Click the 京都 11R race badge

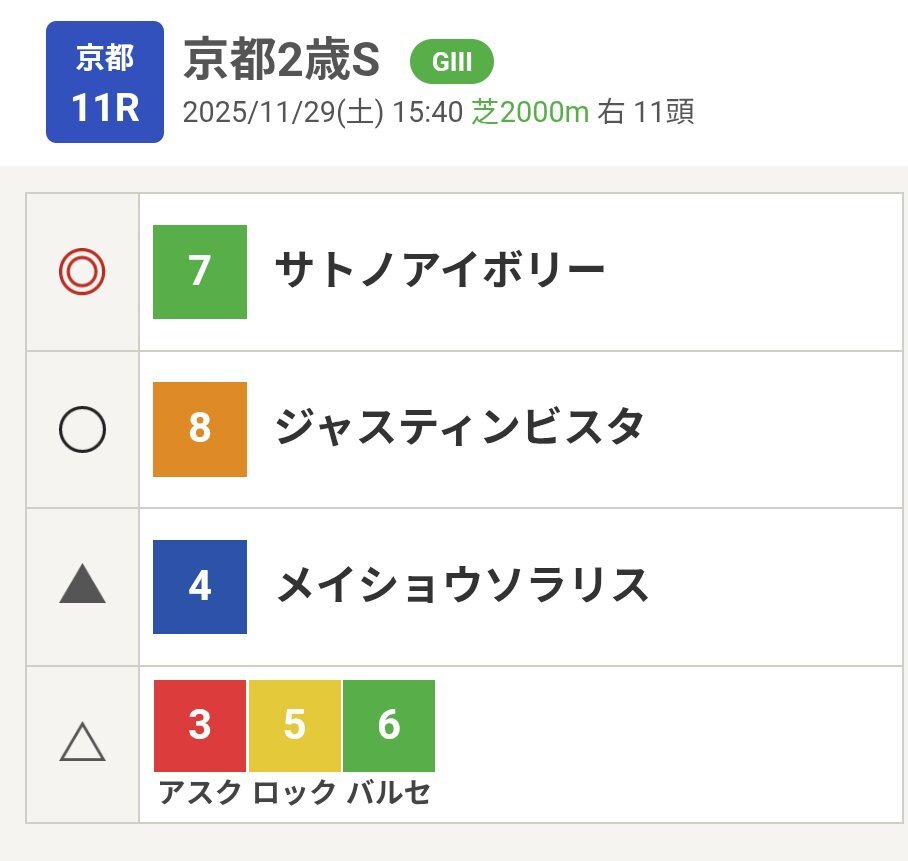[104, 82]
